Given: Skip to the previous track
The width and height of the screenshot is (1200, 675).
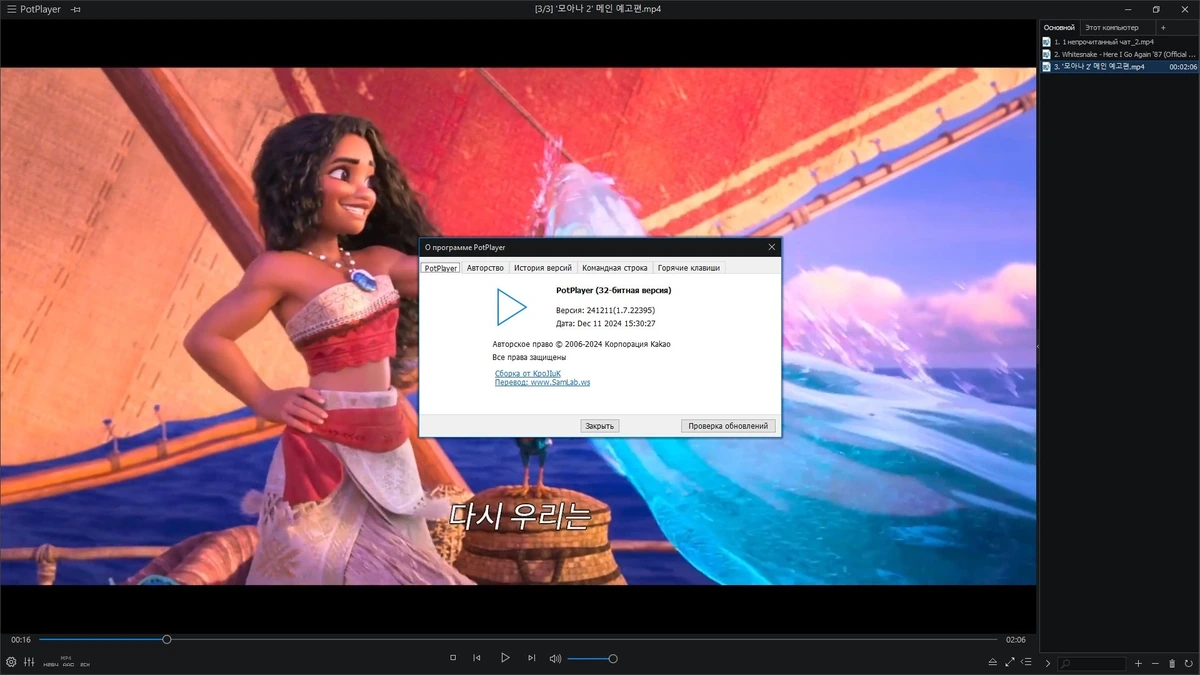Looking at the screenshot, I should (477, 658).
